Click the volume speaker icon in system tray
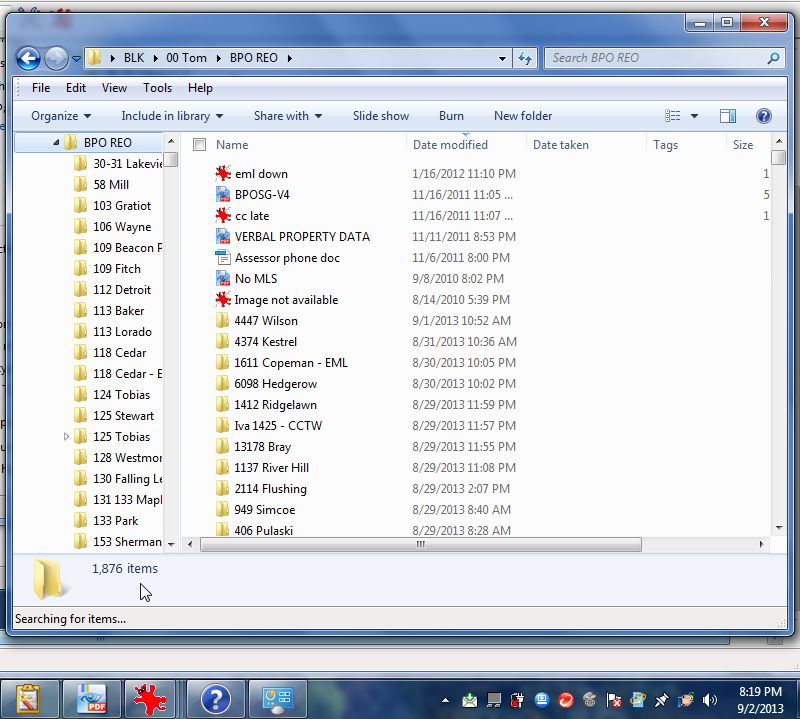Screen dimensions: 800x719 click(709, 699)
